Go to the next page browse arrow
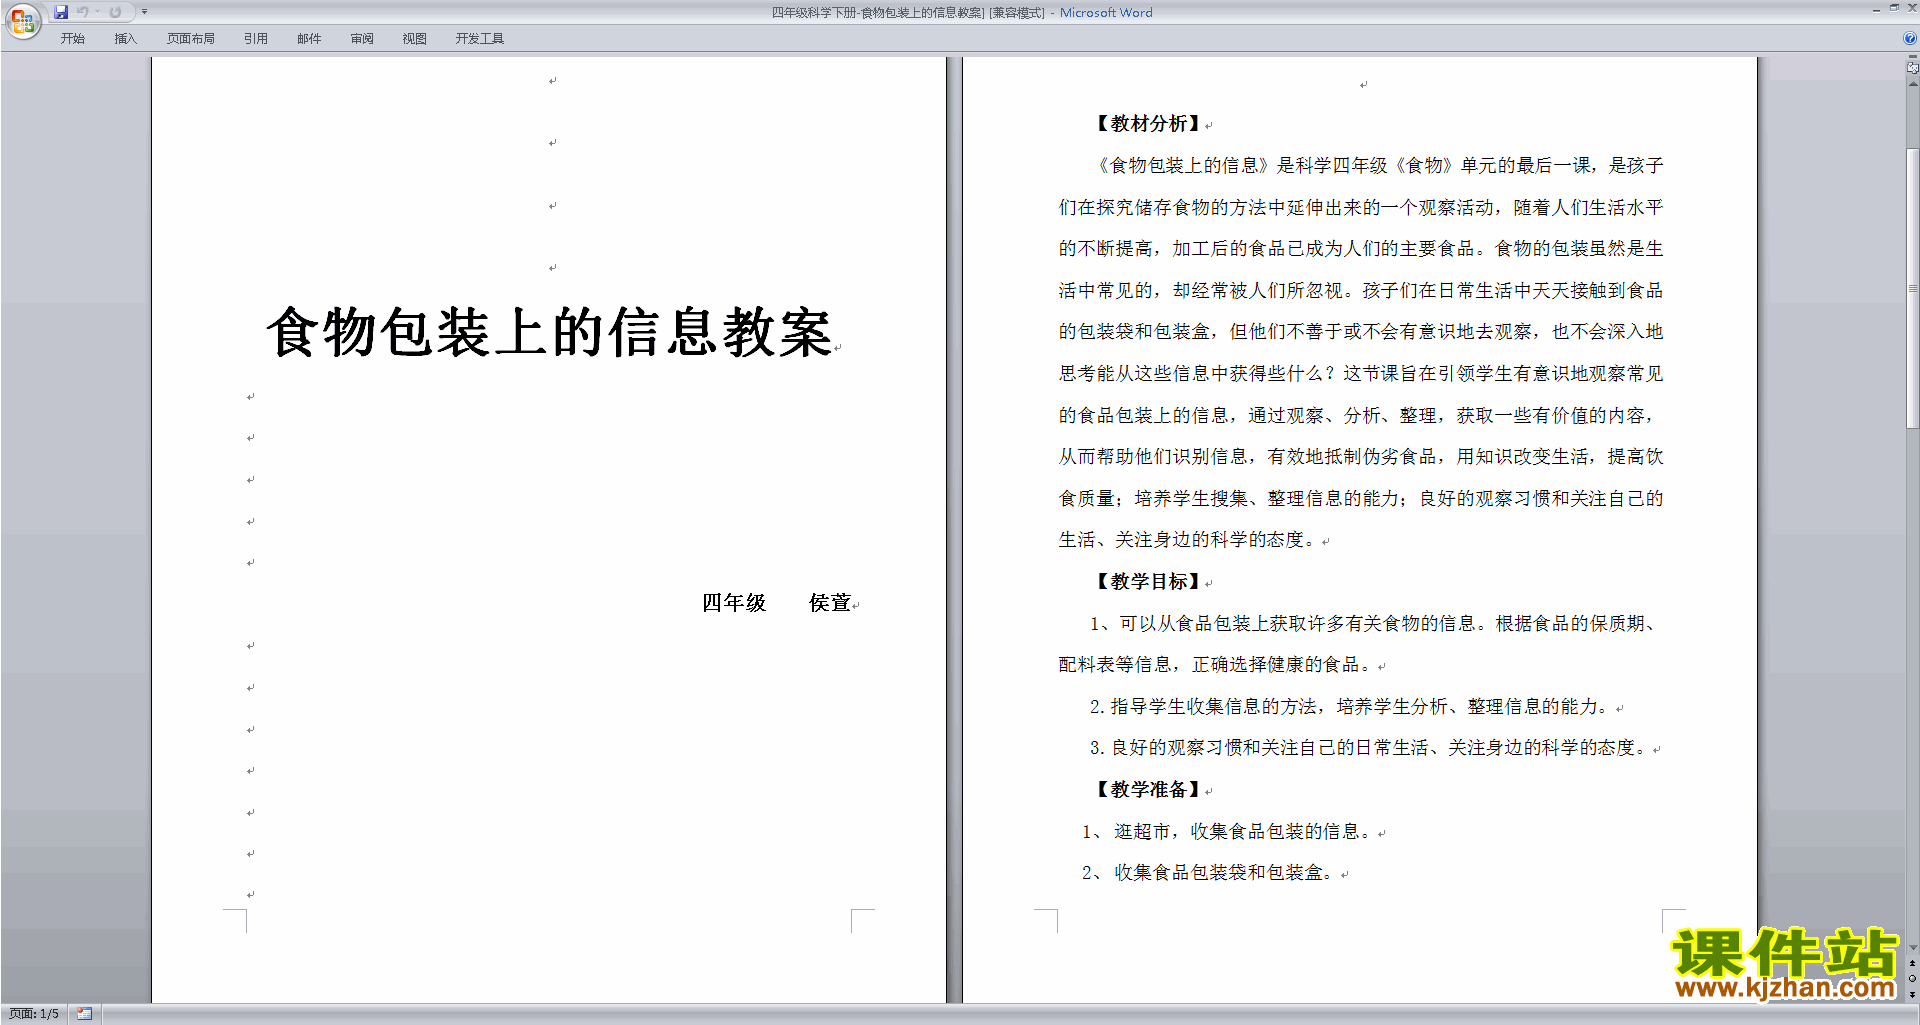The image size is (1920, 1025). coord(1912,994)
